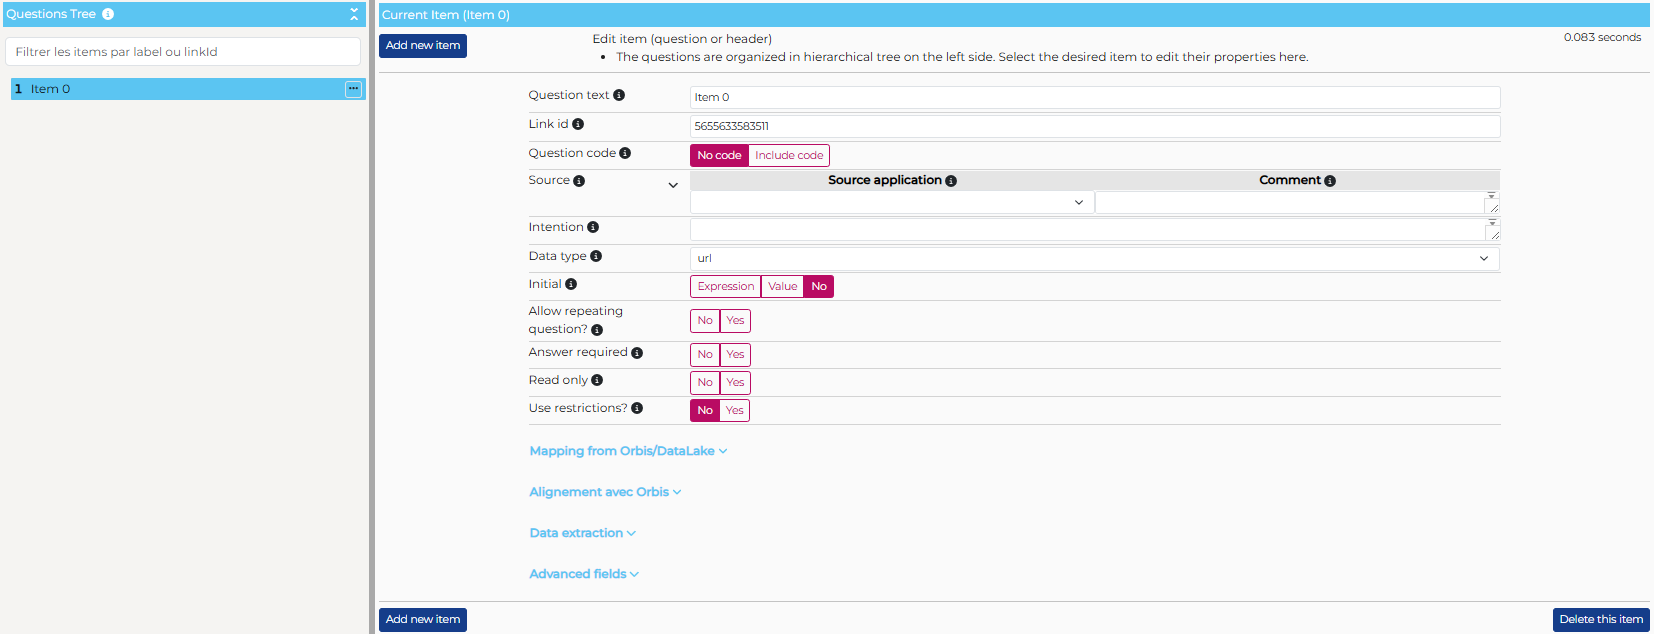Expand the Advanced fields section
The image size is (1656, 634).
[x=583, y=574]
